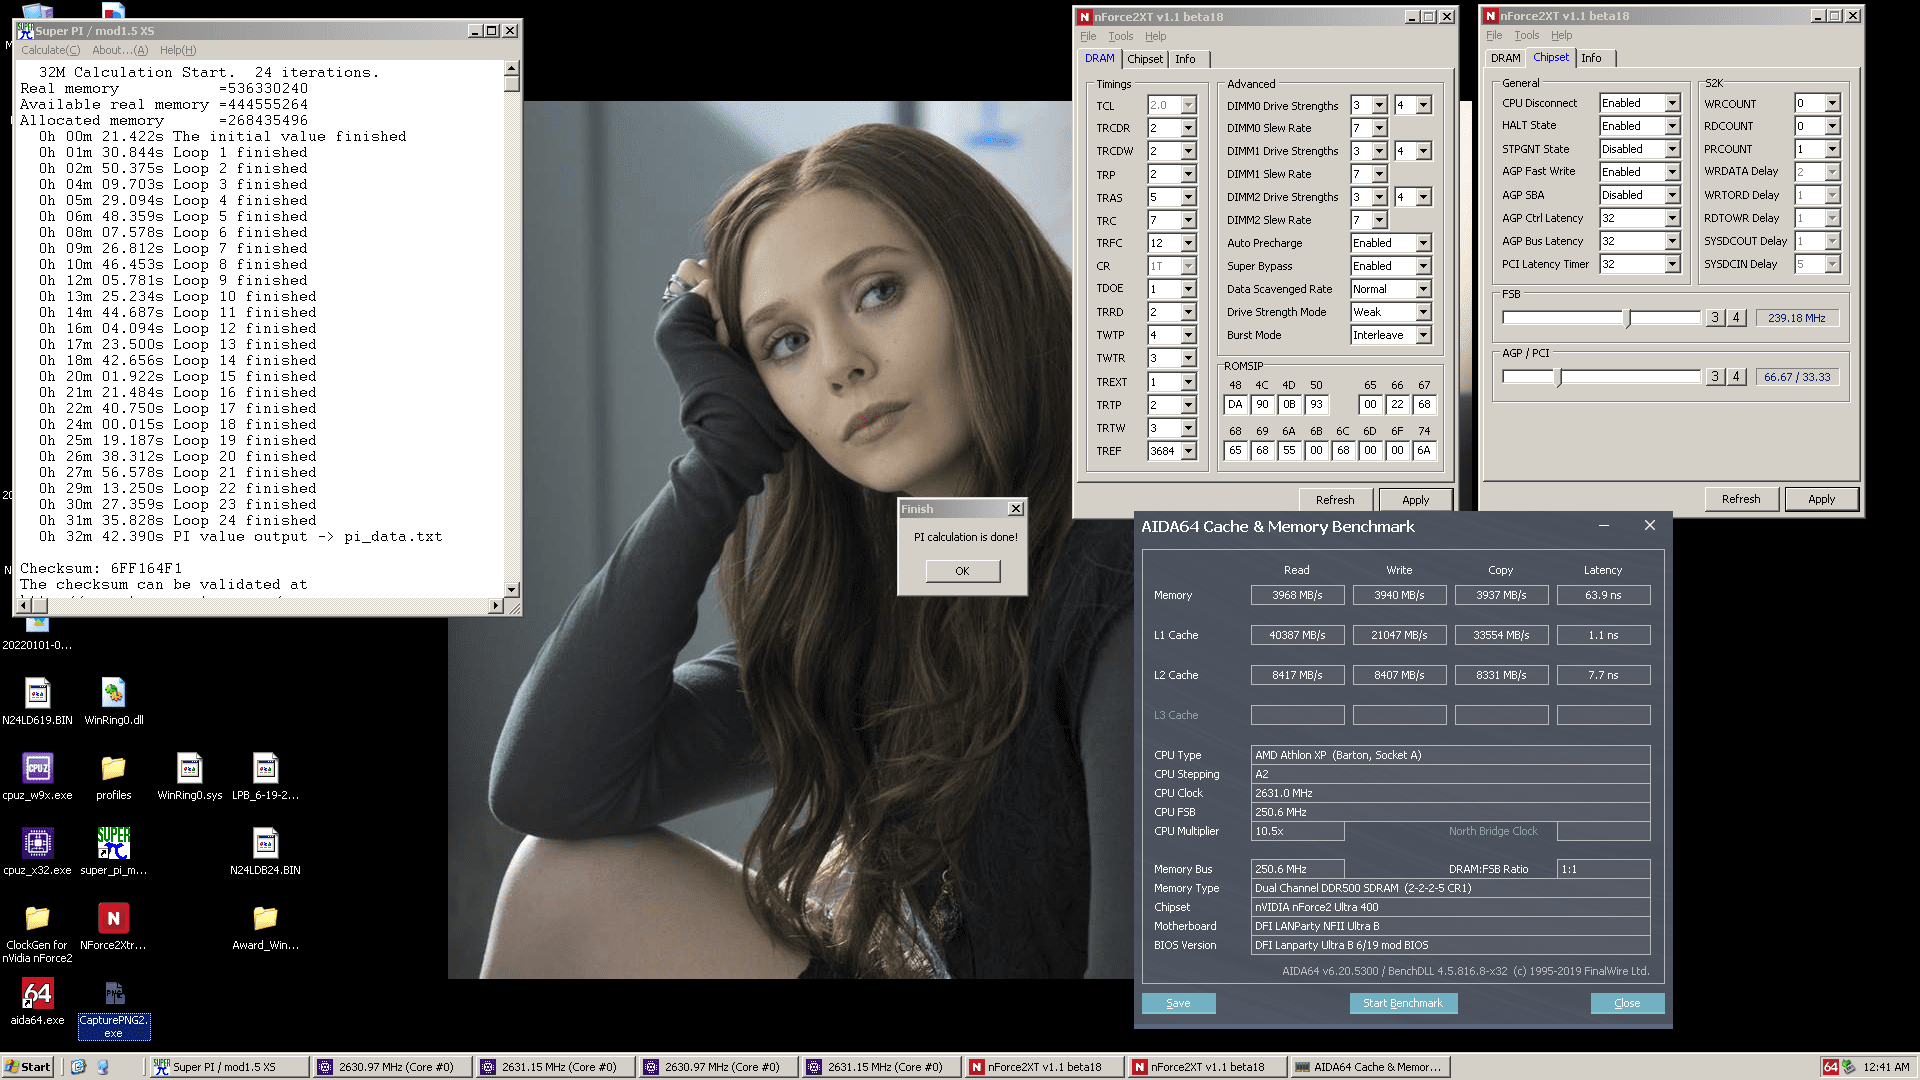Open the NForce2Xtreme desktop icon
The width and height of the screenshot is (1920, 1080).
(113, 919)
